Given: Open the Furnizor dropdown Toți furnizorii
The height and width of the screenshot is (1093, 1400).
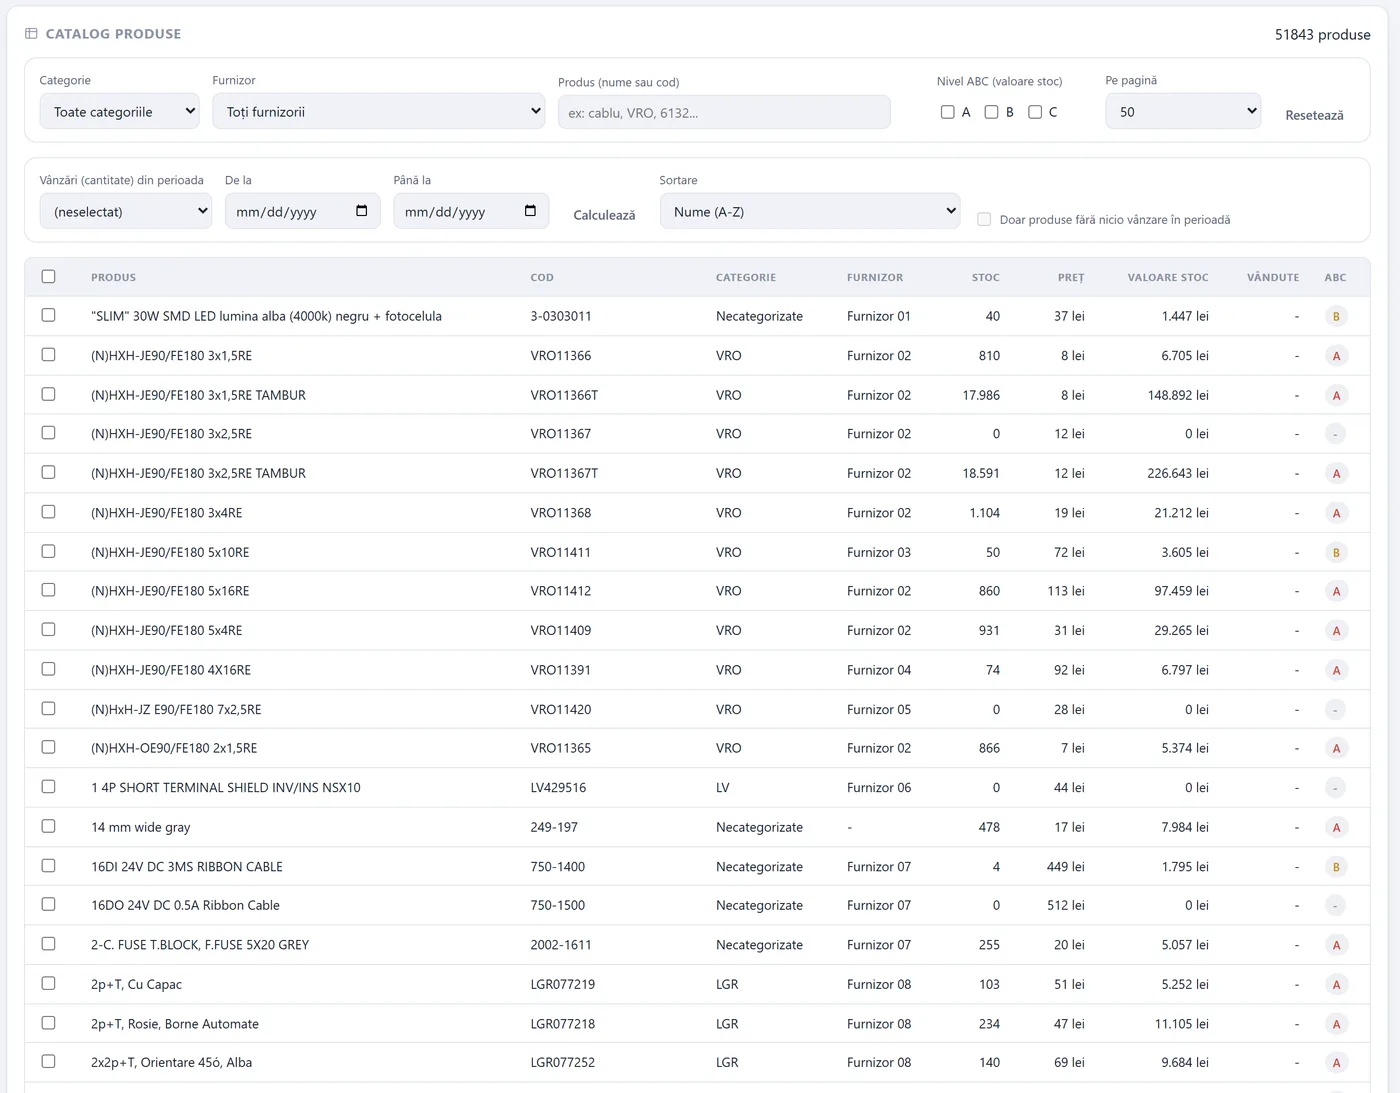Looking at the screenshot, I should point(378,112).
